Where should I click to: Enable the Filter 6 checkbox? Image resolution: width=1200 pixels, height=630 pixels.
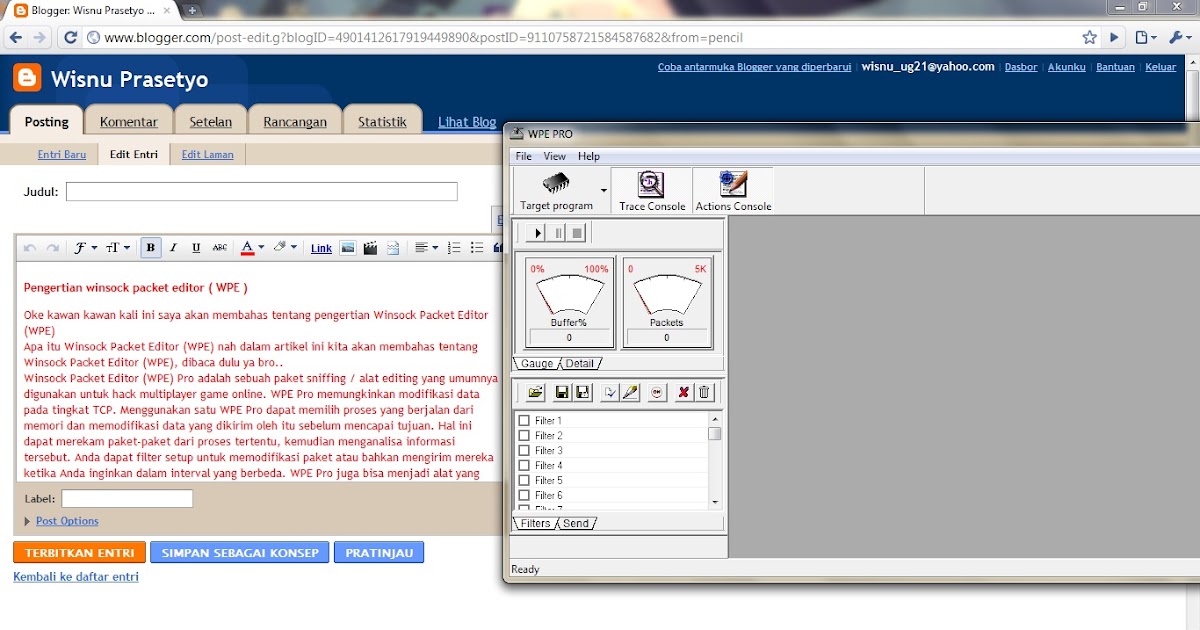point(524,496)
